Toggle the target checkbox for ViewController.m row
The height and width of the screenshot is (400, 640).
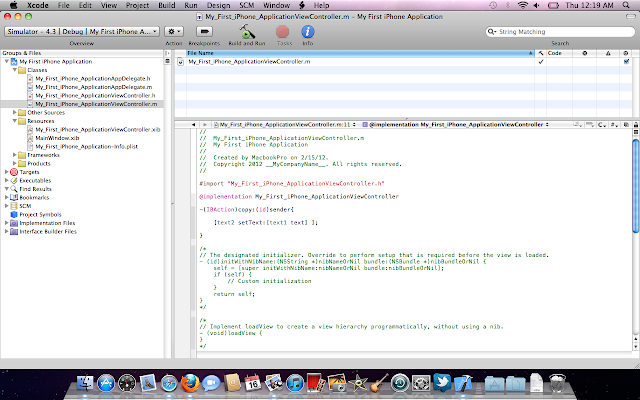click(x=626, y=62)
